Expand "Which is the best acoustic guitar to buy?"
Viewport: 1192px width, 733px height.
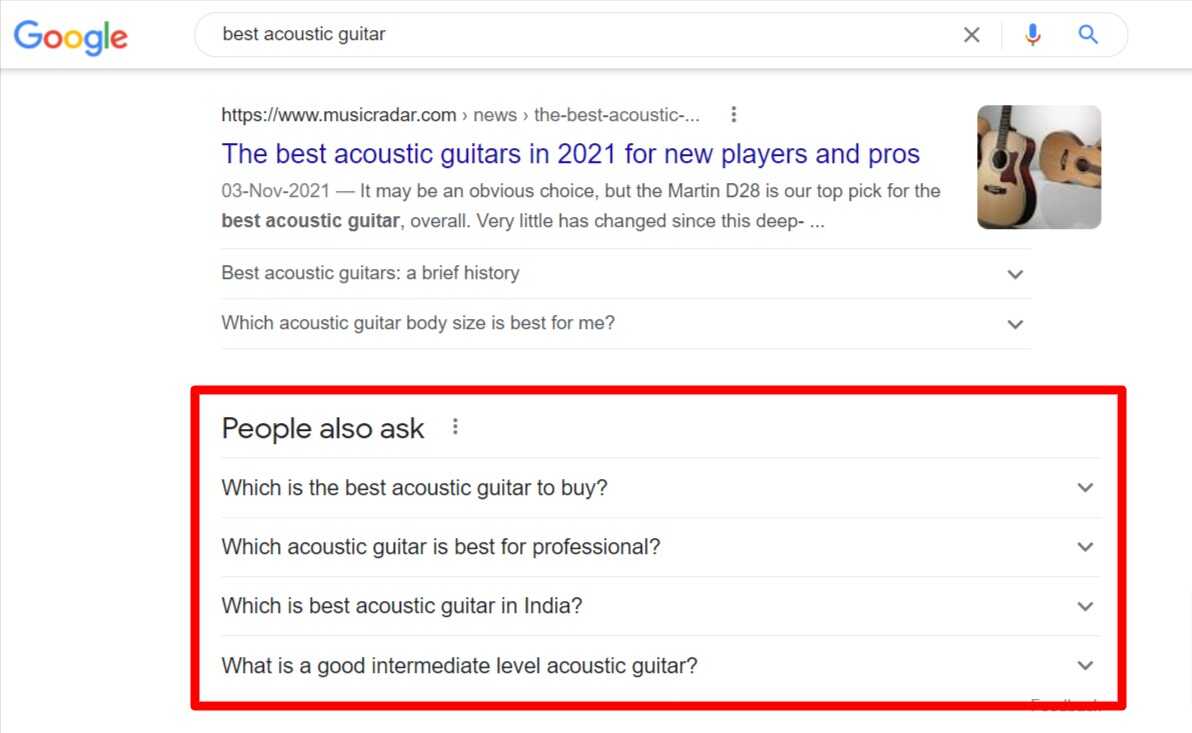[414, 488]
